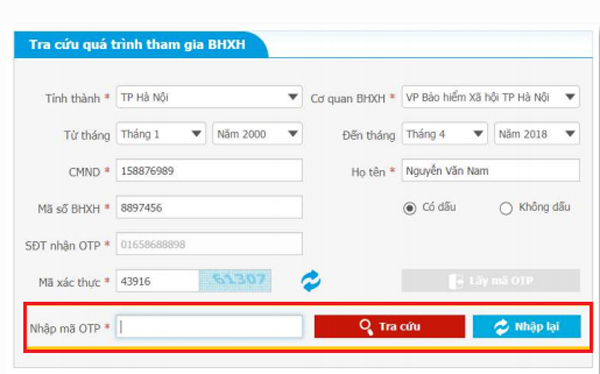
Task: Click the Nhập lại reset button
Action: 527,327
